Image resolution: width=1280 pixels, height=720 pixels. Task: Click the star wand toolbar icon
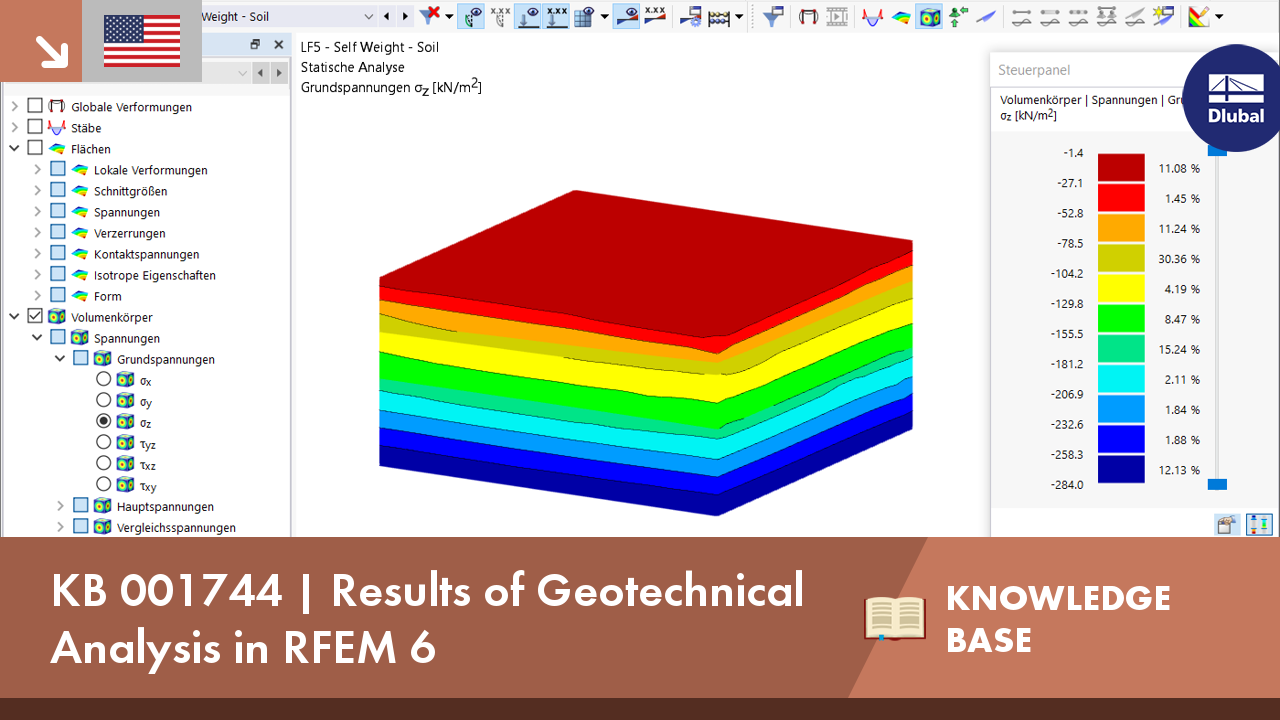[x=1163, y=16]
